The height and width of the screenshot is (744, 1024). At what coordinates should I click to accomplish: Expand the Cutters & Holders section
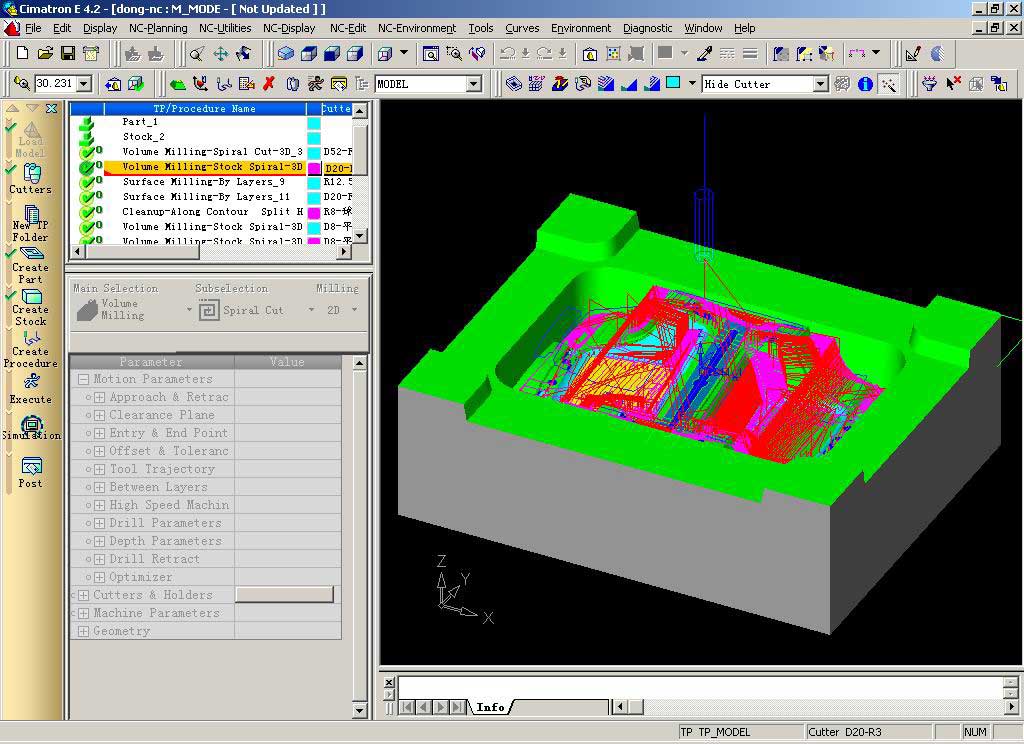[x=84, y=595]
